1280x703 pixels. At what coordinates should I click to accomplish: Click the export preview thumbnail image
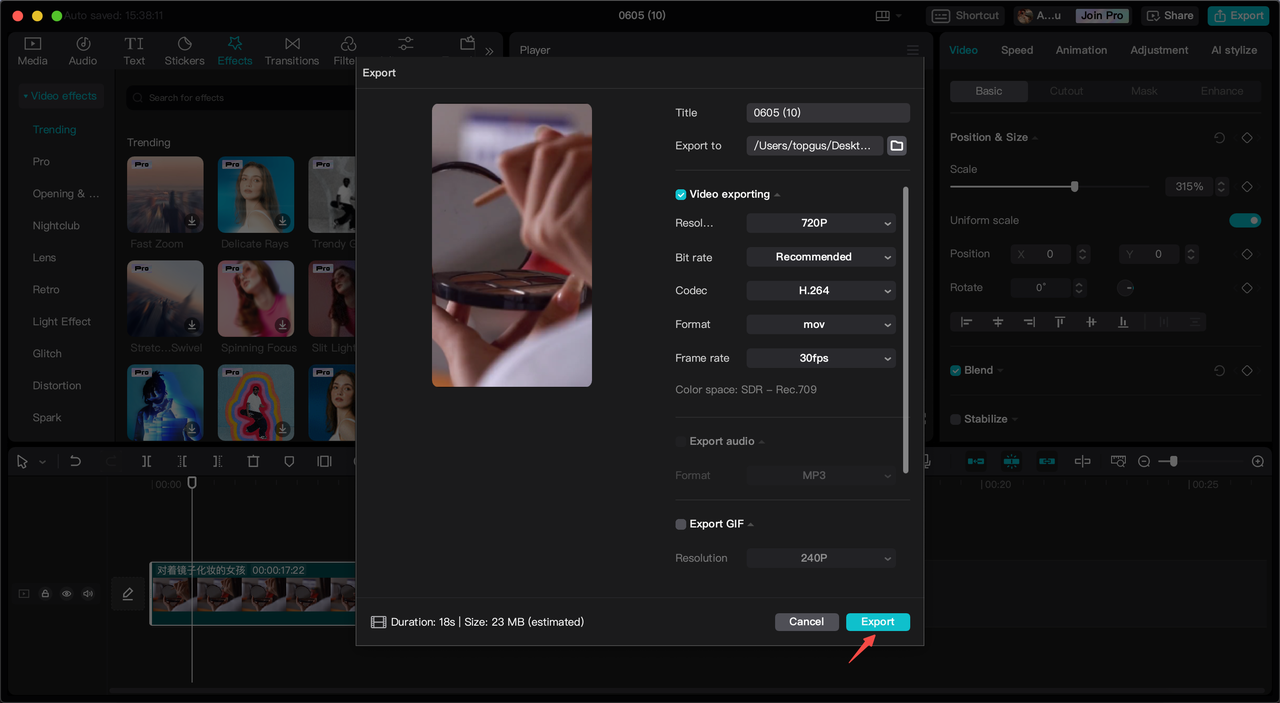pos(512,245)
